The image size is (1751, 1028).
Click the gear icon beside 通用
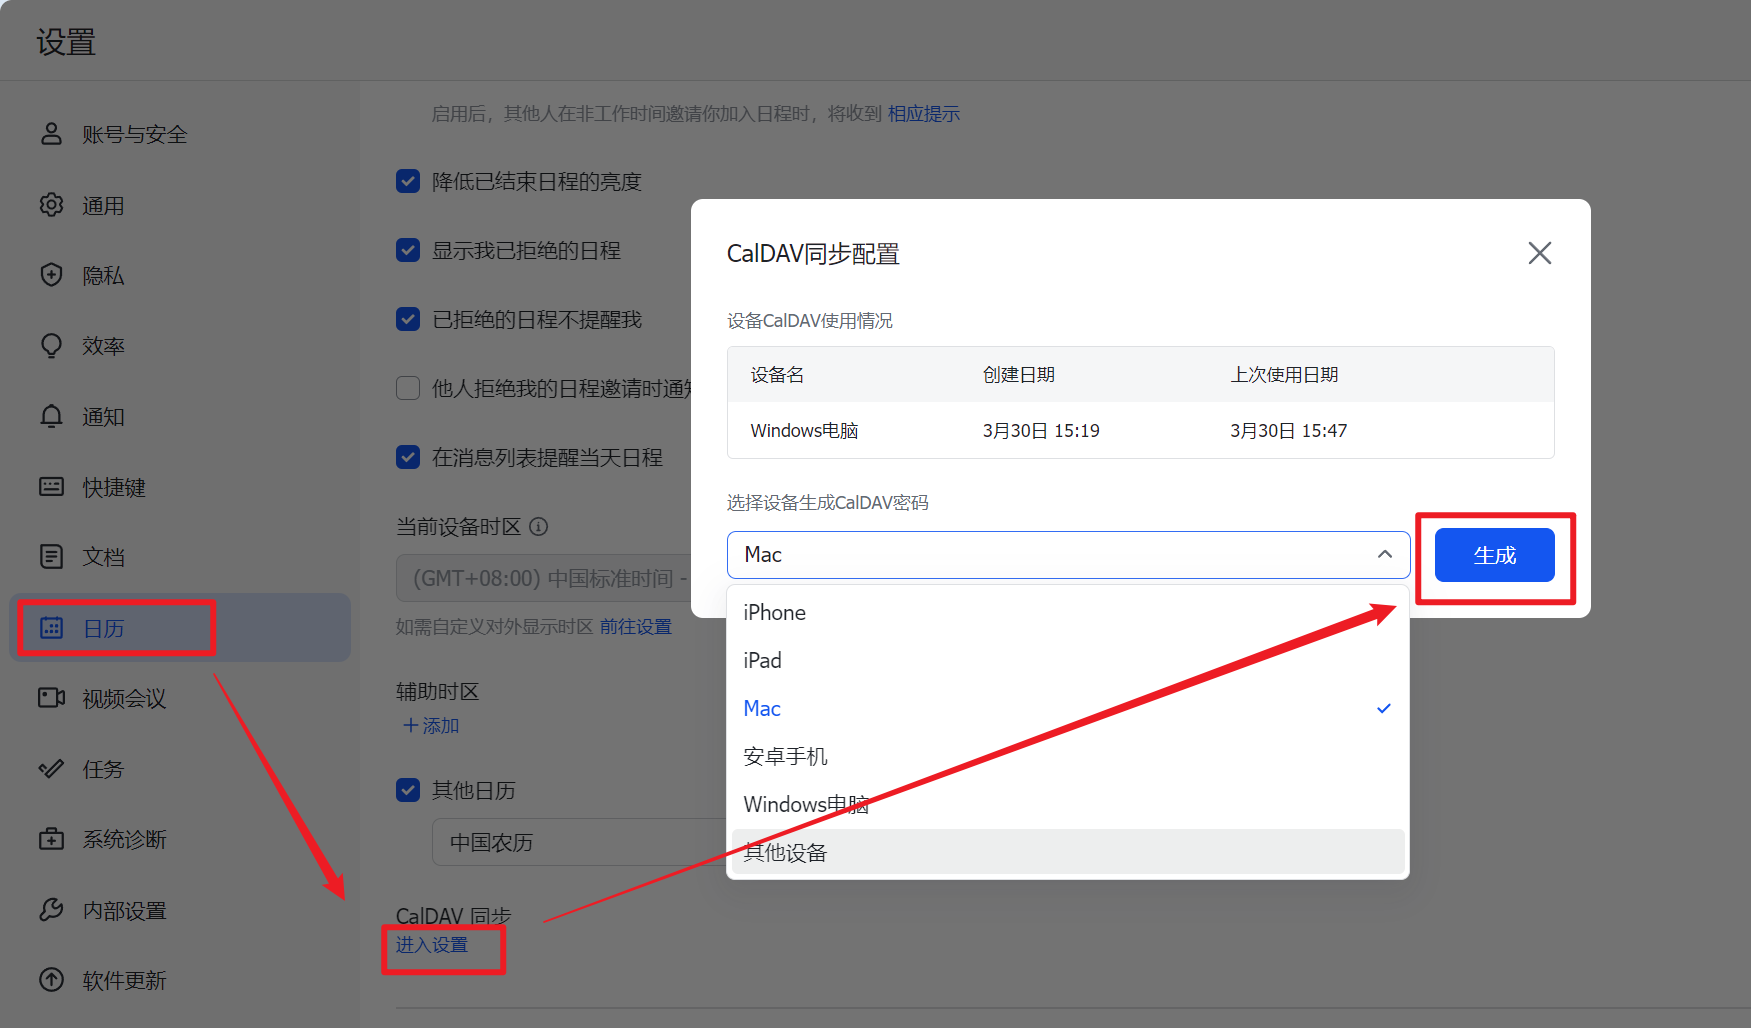[x=51, y=205]
